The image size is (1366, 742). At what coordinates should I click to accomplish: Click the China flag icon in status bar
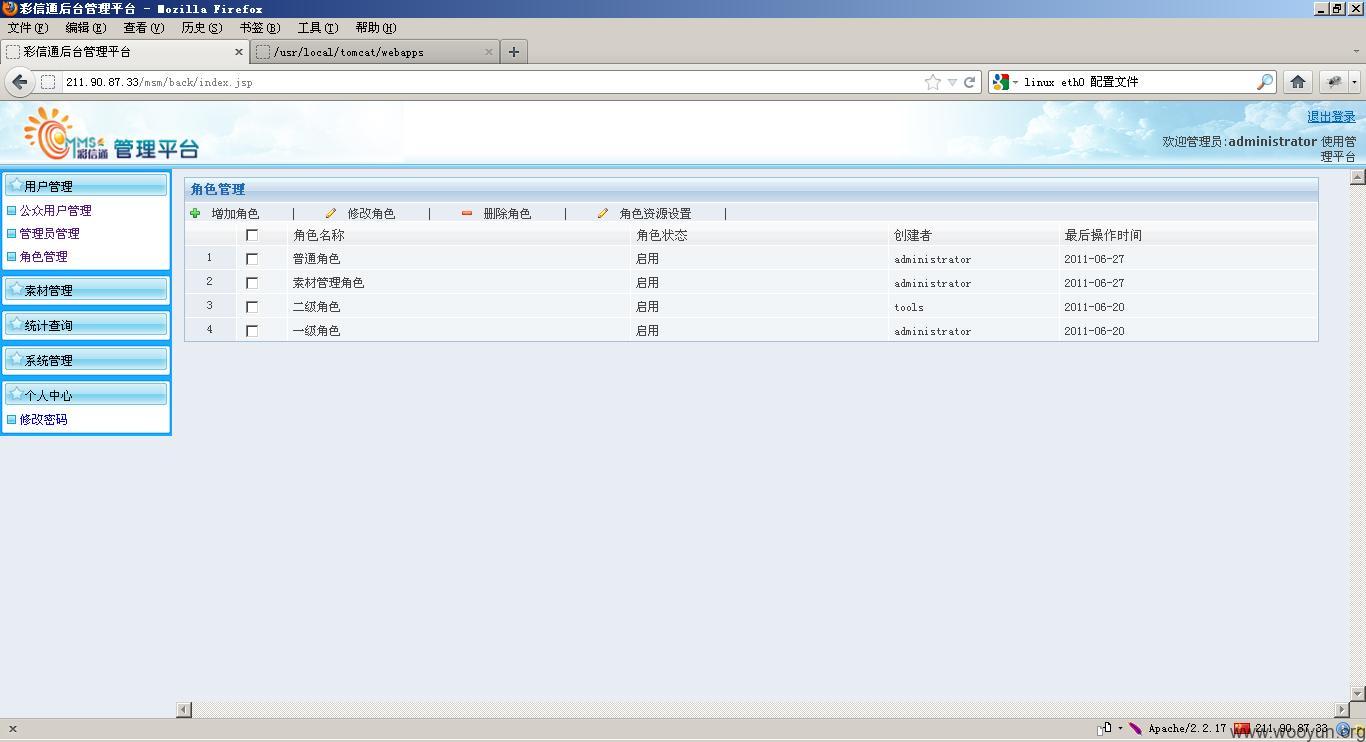click(1242, 729)
